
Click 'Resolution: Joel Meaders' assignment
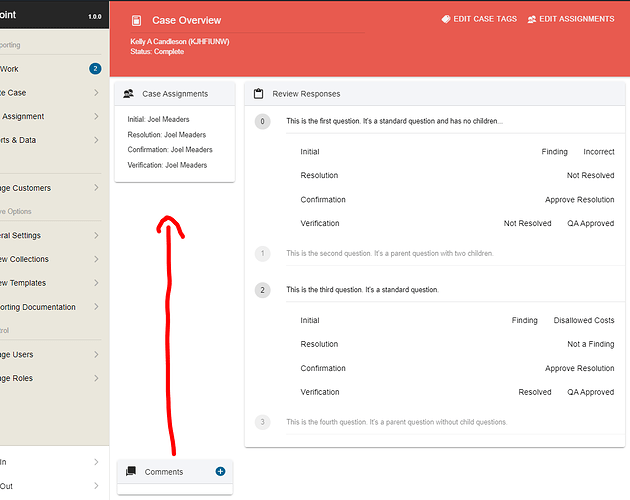[x=167, y=135]
